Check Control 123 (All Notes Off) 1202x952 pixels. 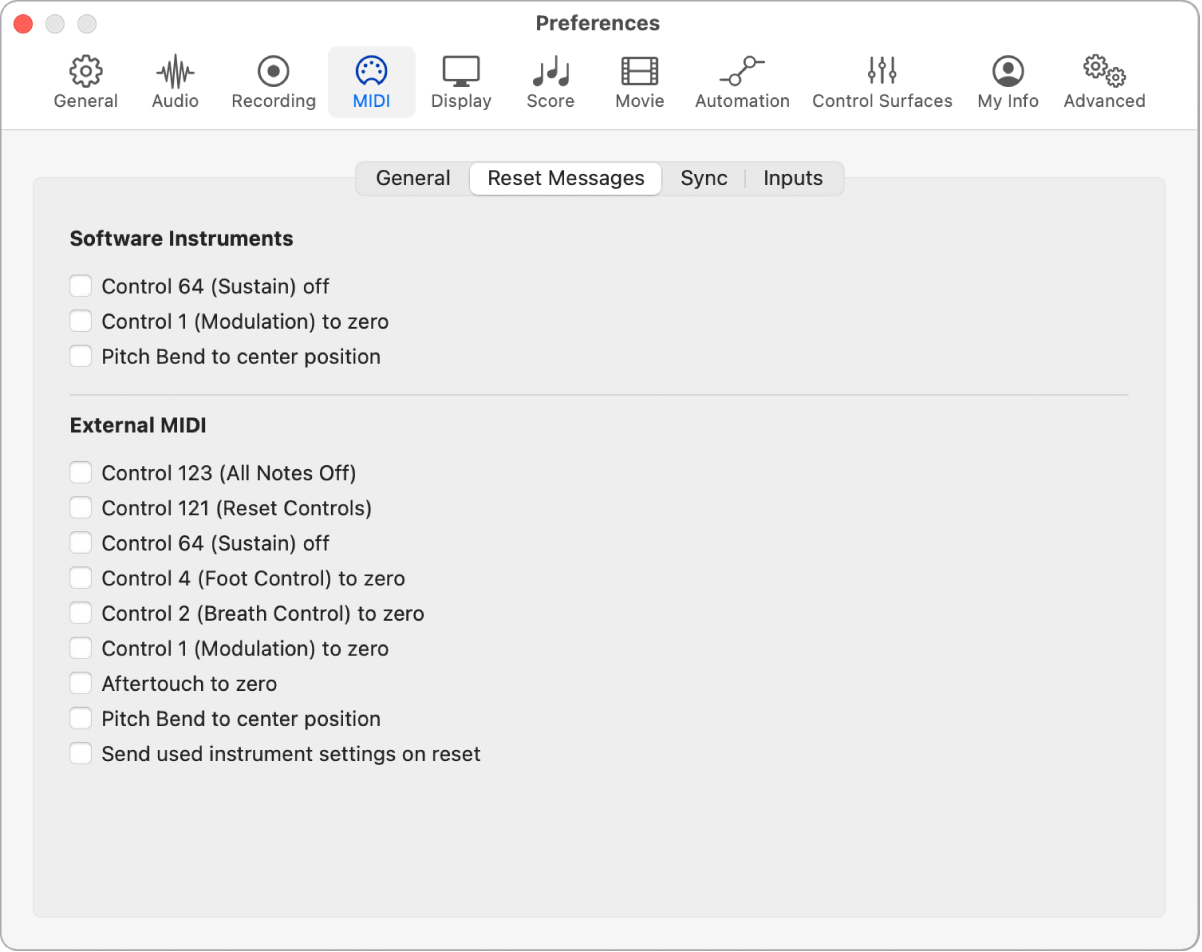pos(80,472)
